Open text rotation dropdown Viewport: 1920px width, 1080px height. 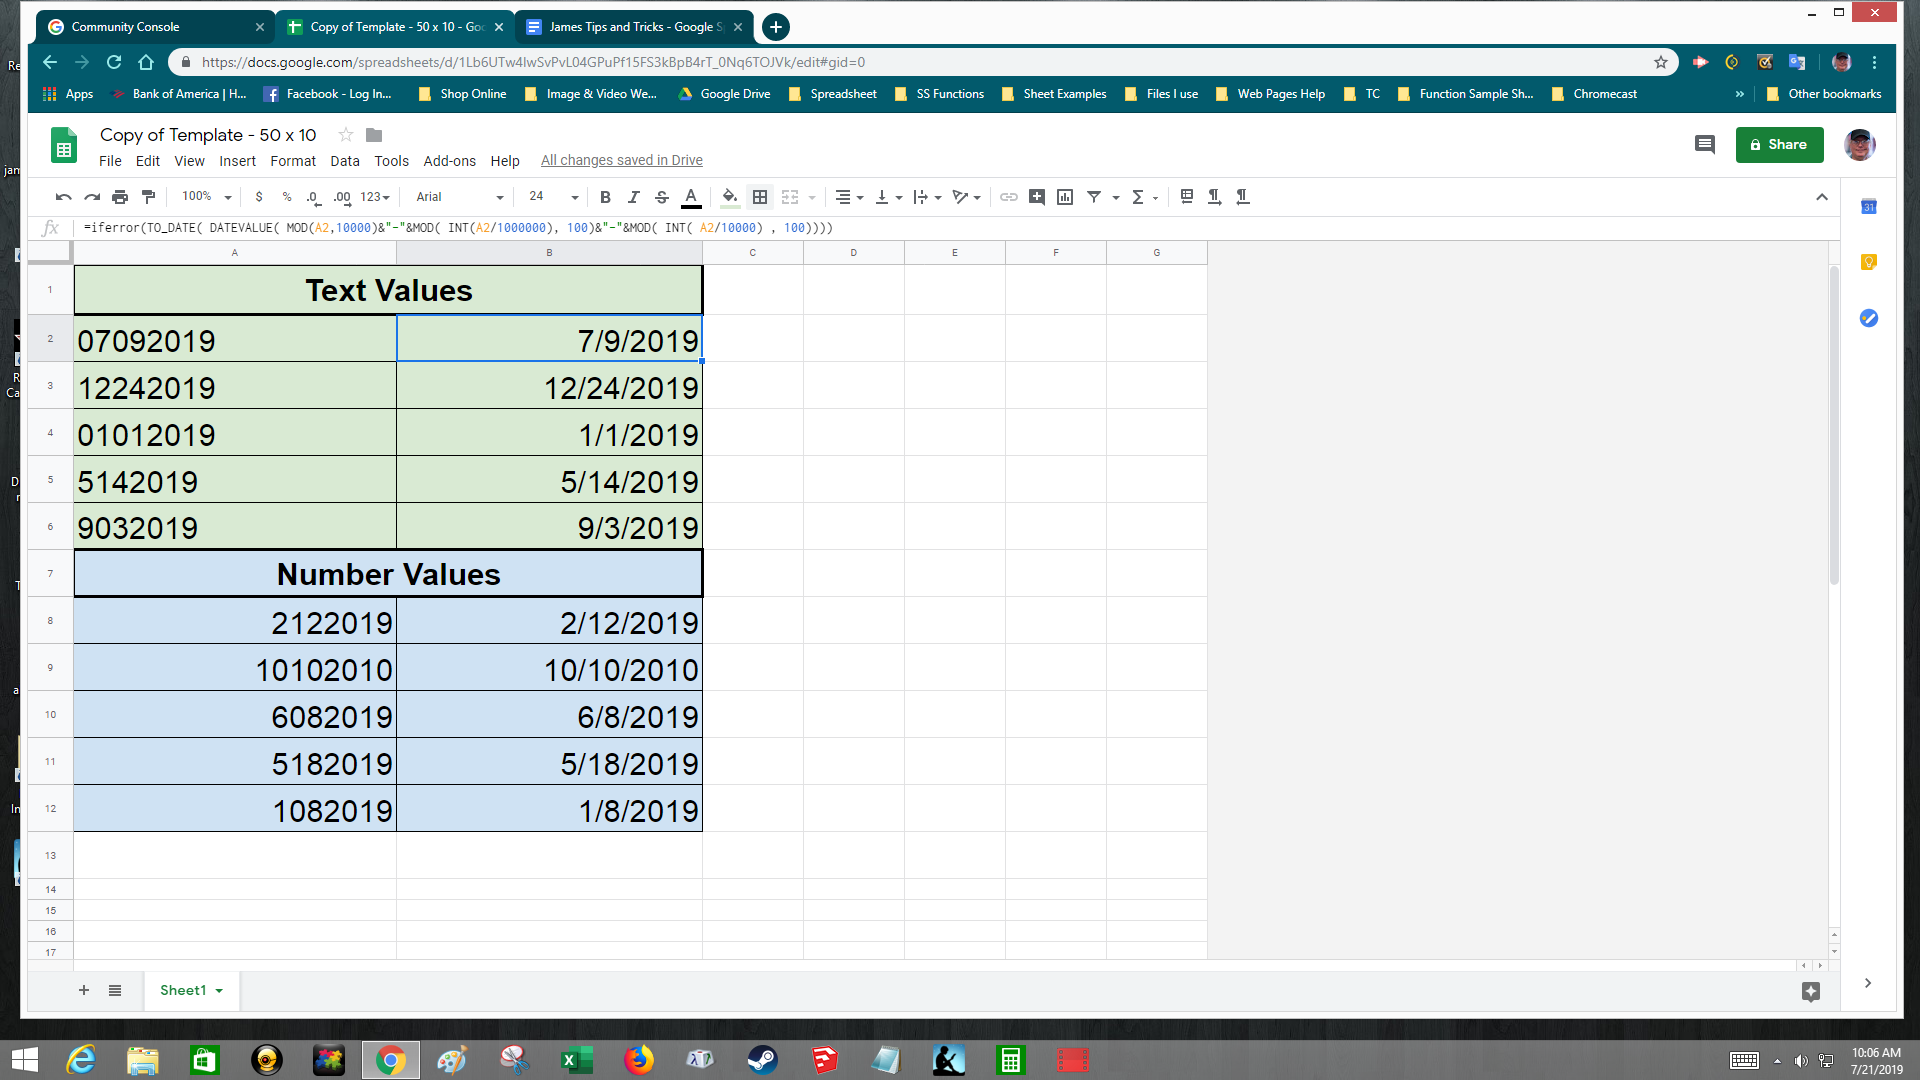966,197
